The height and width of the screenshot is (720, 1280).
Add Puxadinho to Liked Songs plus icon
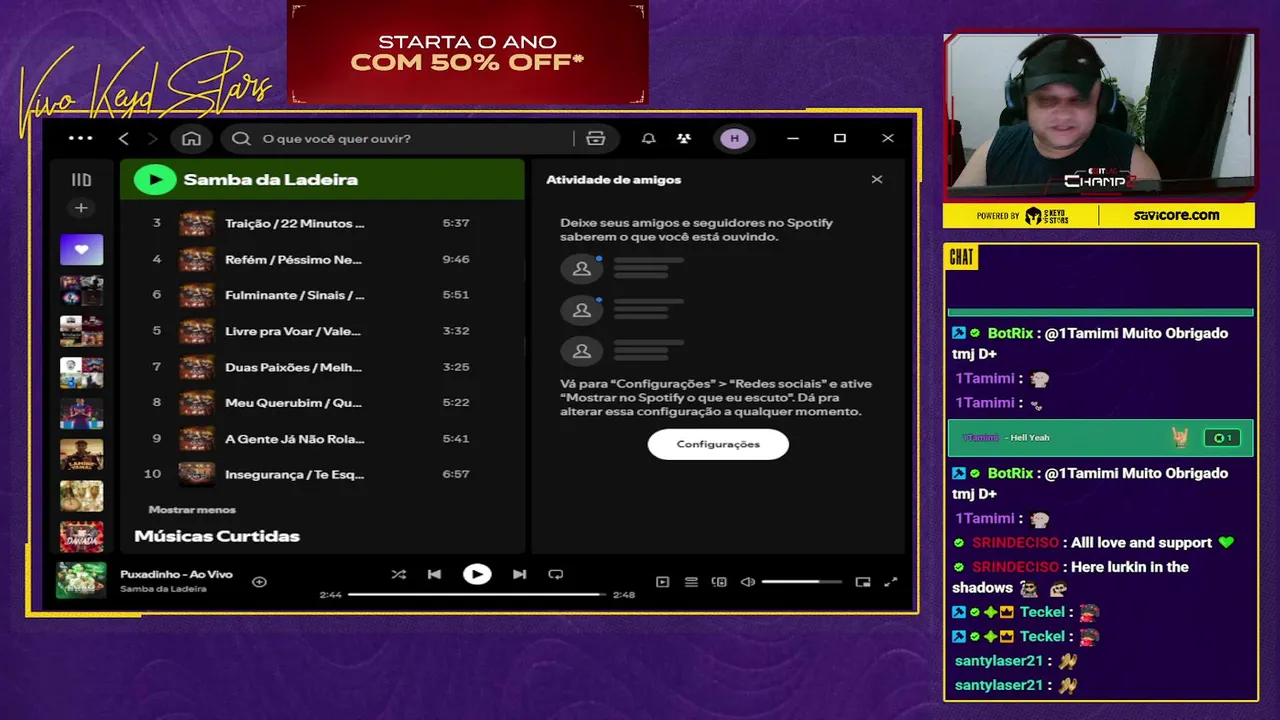[x=259, y=581]
